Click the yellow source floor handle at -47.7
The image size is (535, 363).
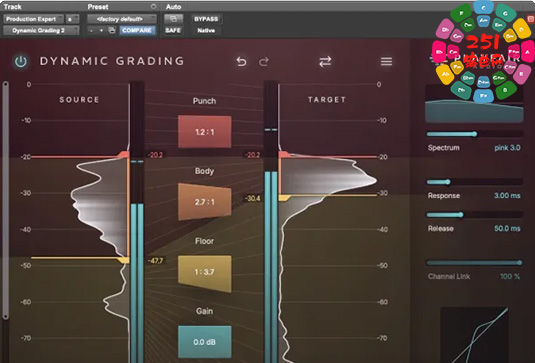[124, 260]
